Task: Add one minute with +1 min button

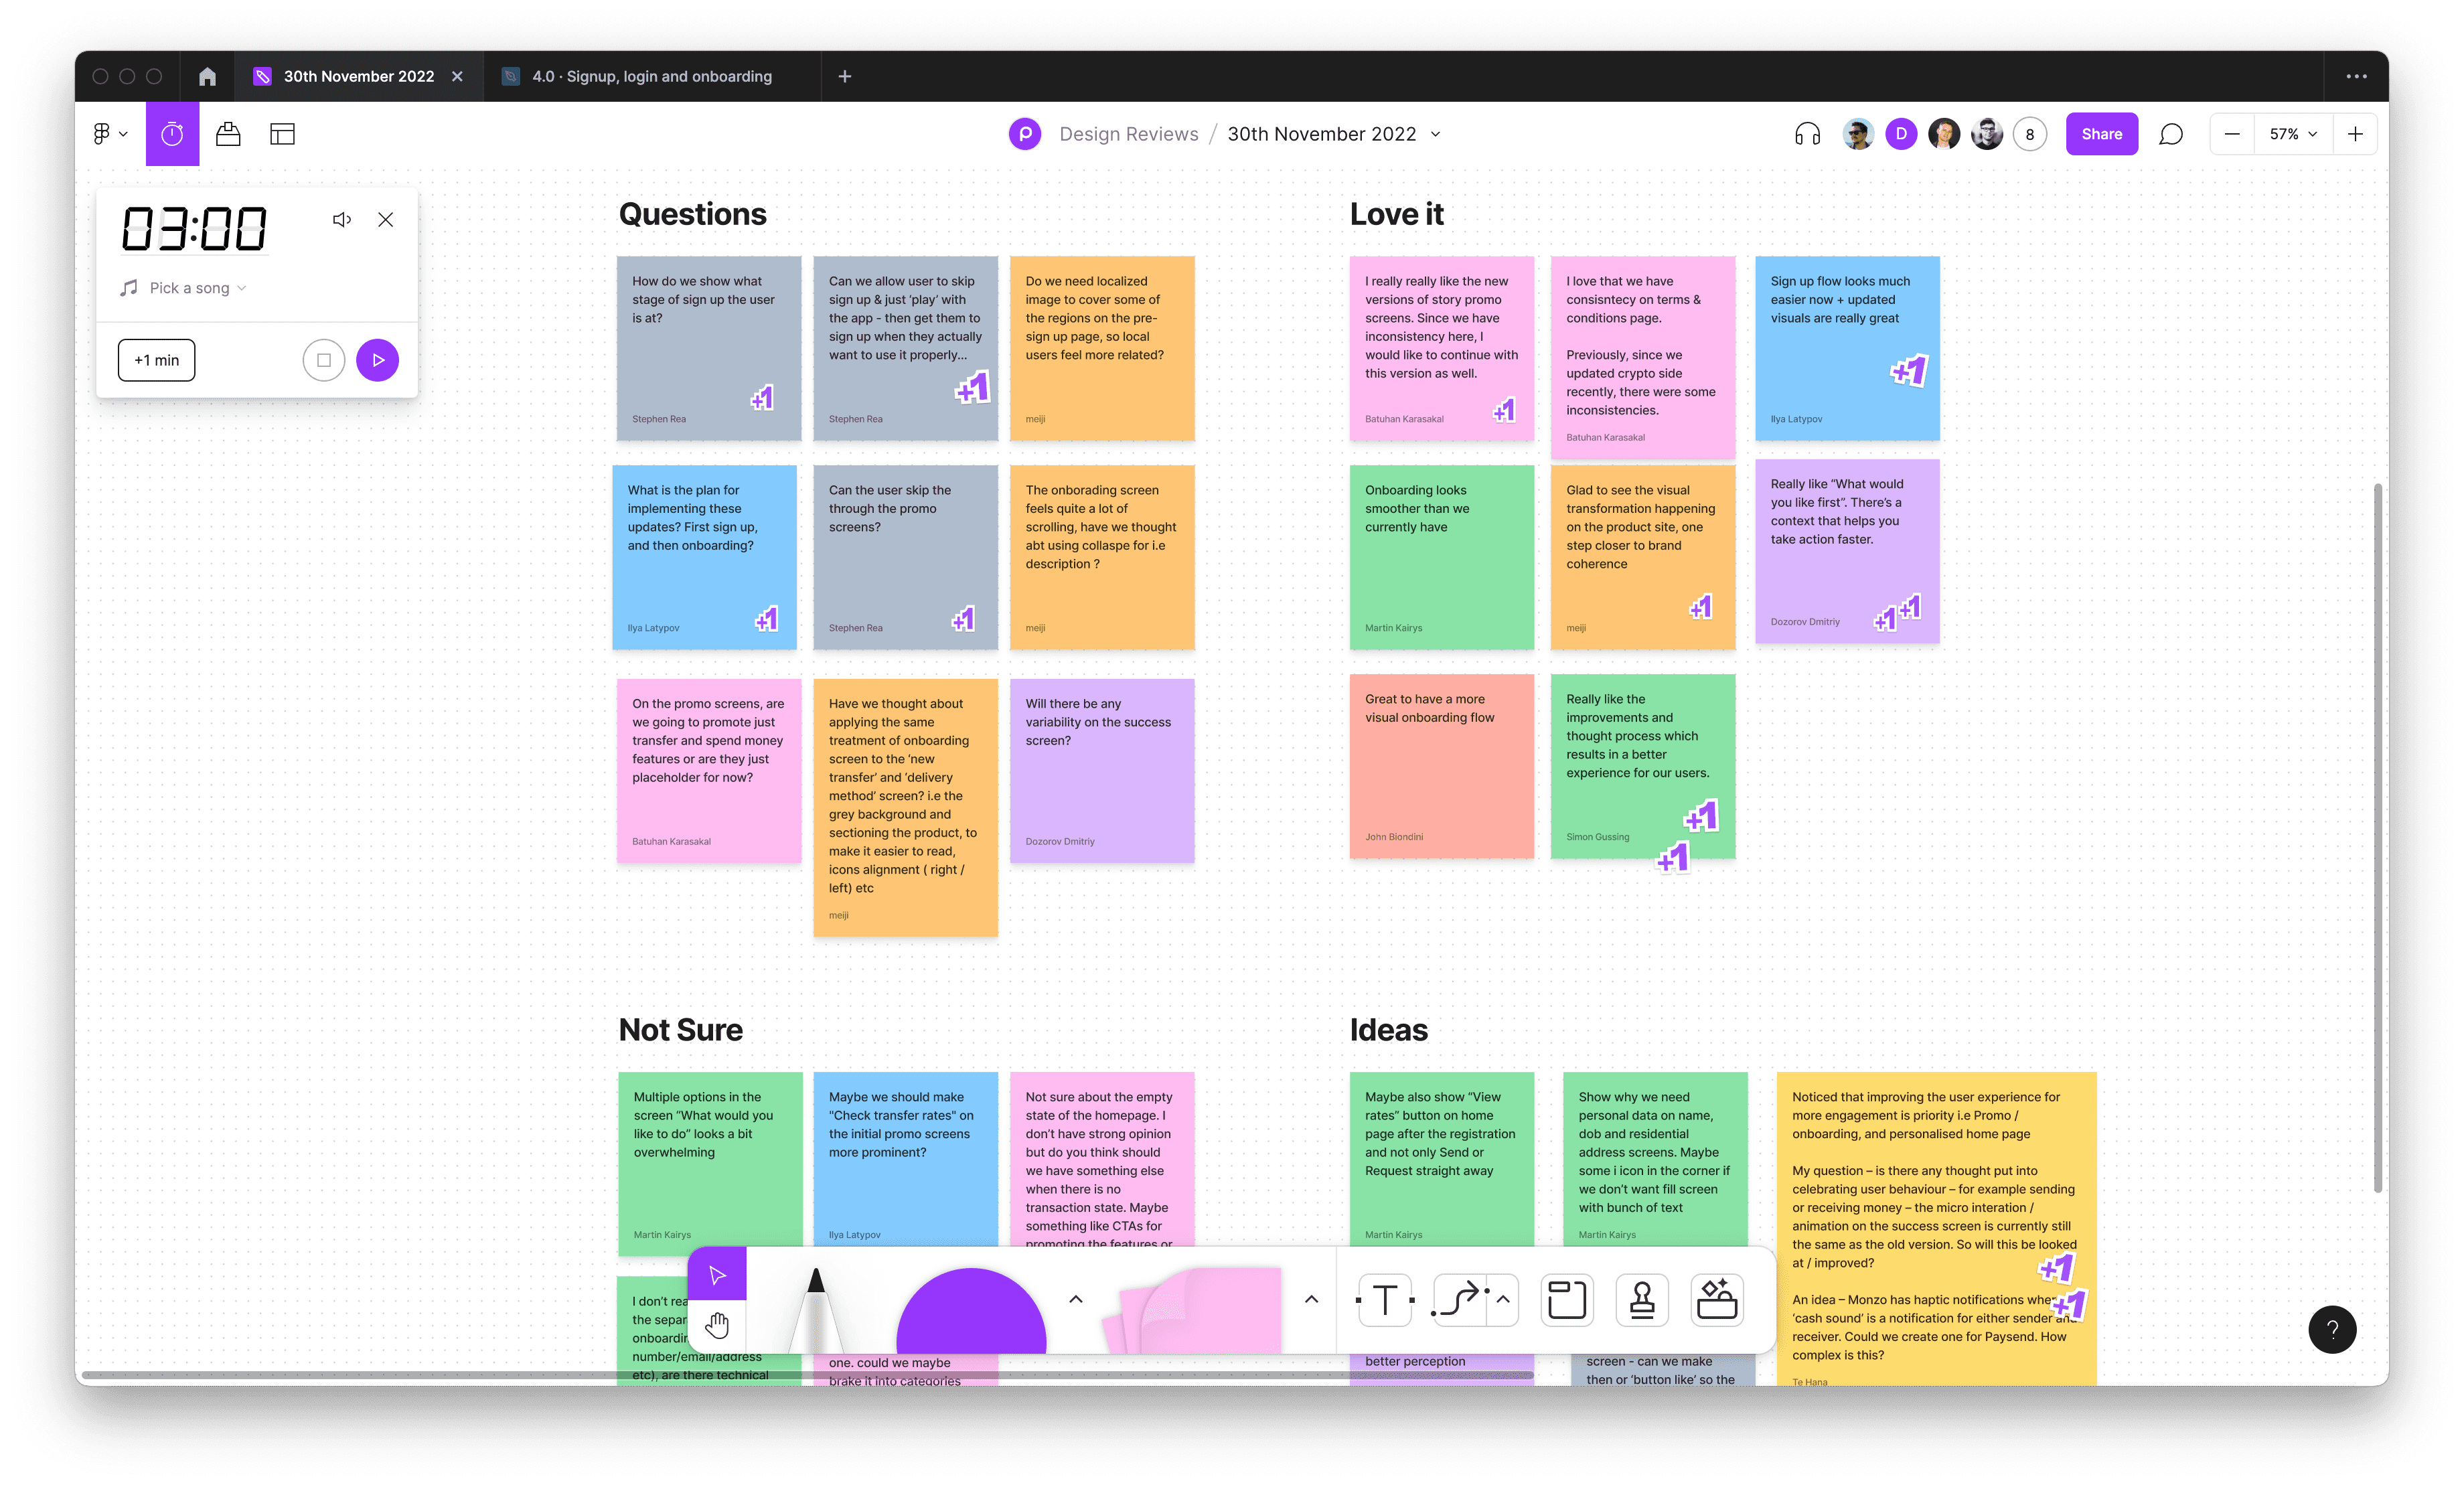Action: coord(157,360)
